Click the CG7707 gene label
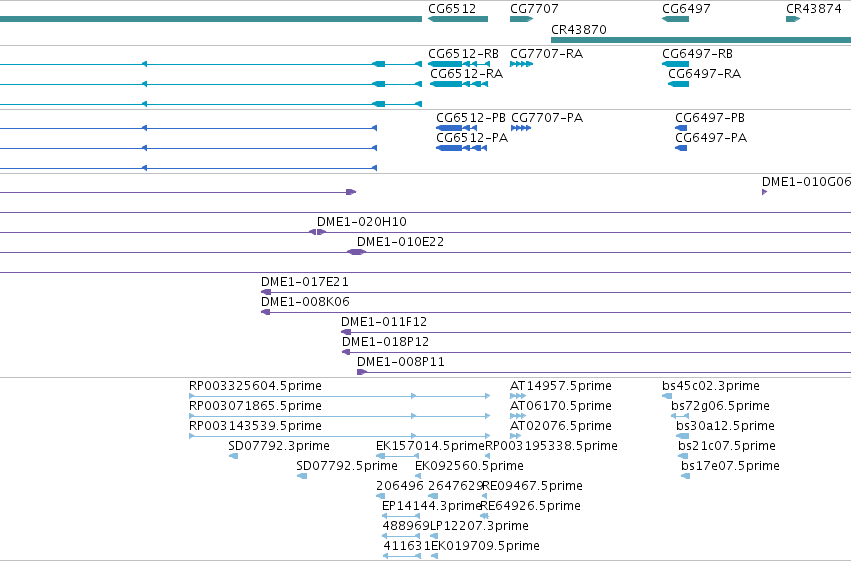The height and width of the screenshot is (561, 851). pyautogui.click(x=534, y=9)
